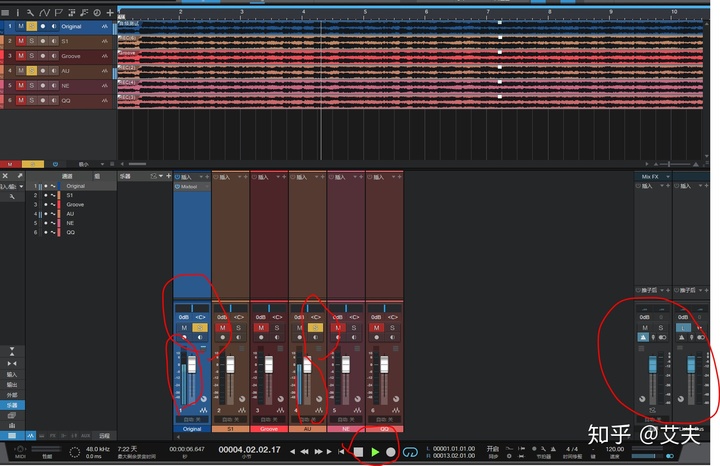Toggle FX channel filter in mixer bottom bar
This screenshot has width=720, height=466.
(x=52, y=435)
